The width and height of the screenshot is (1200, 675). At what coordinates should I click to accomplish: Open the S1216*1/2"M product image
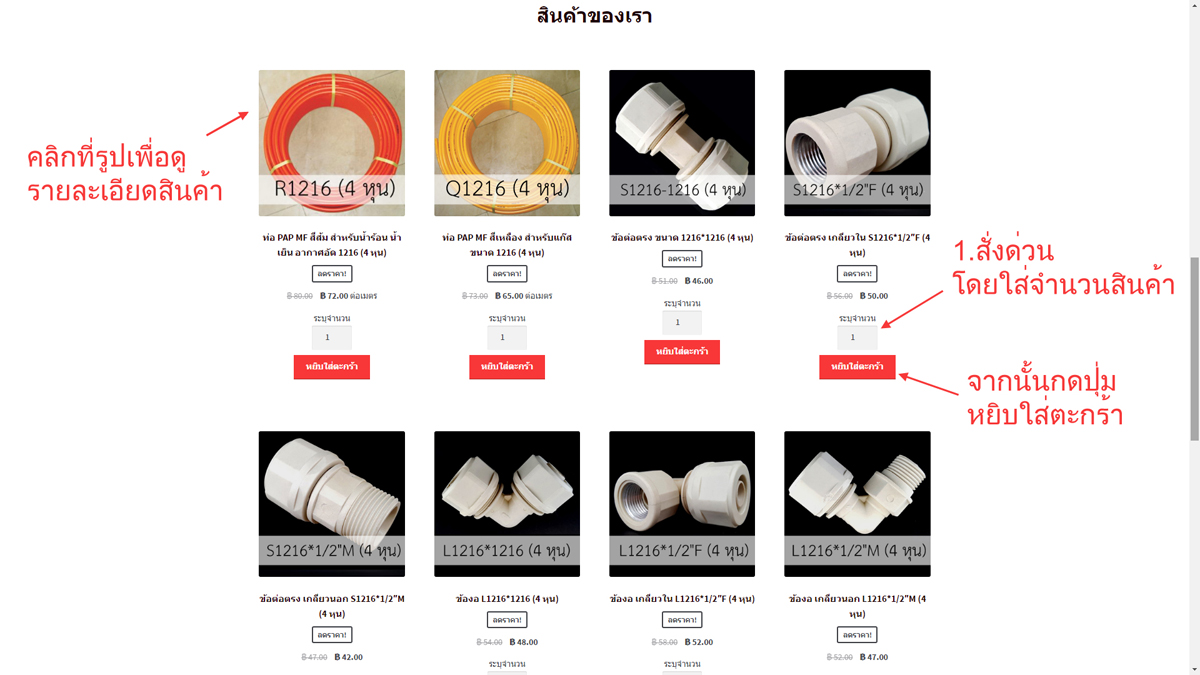[x=332, y=504]
